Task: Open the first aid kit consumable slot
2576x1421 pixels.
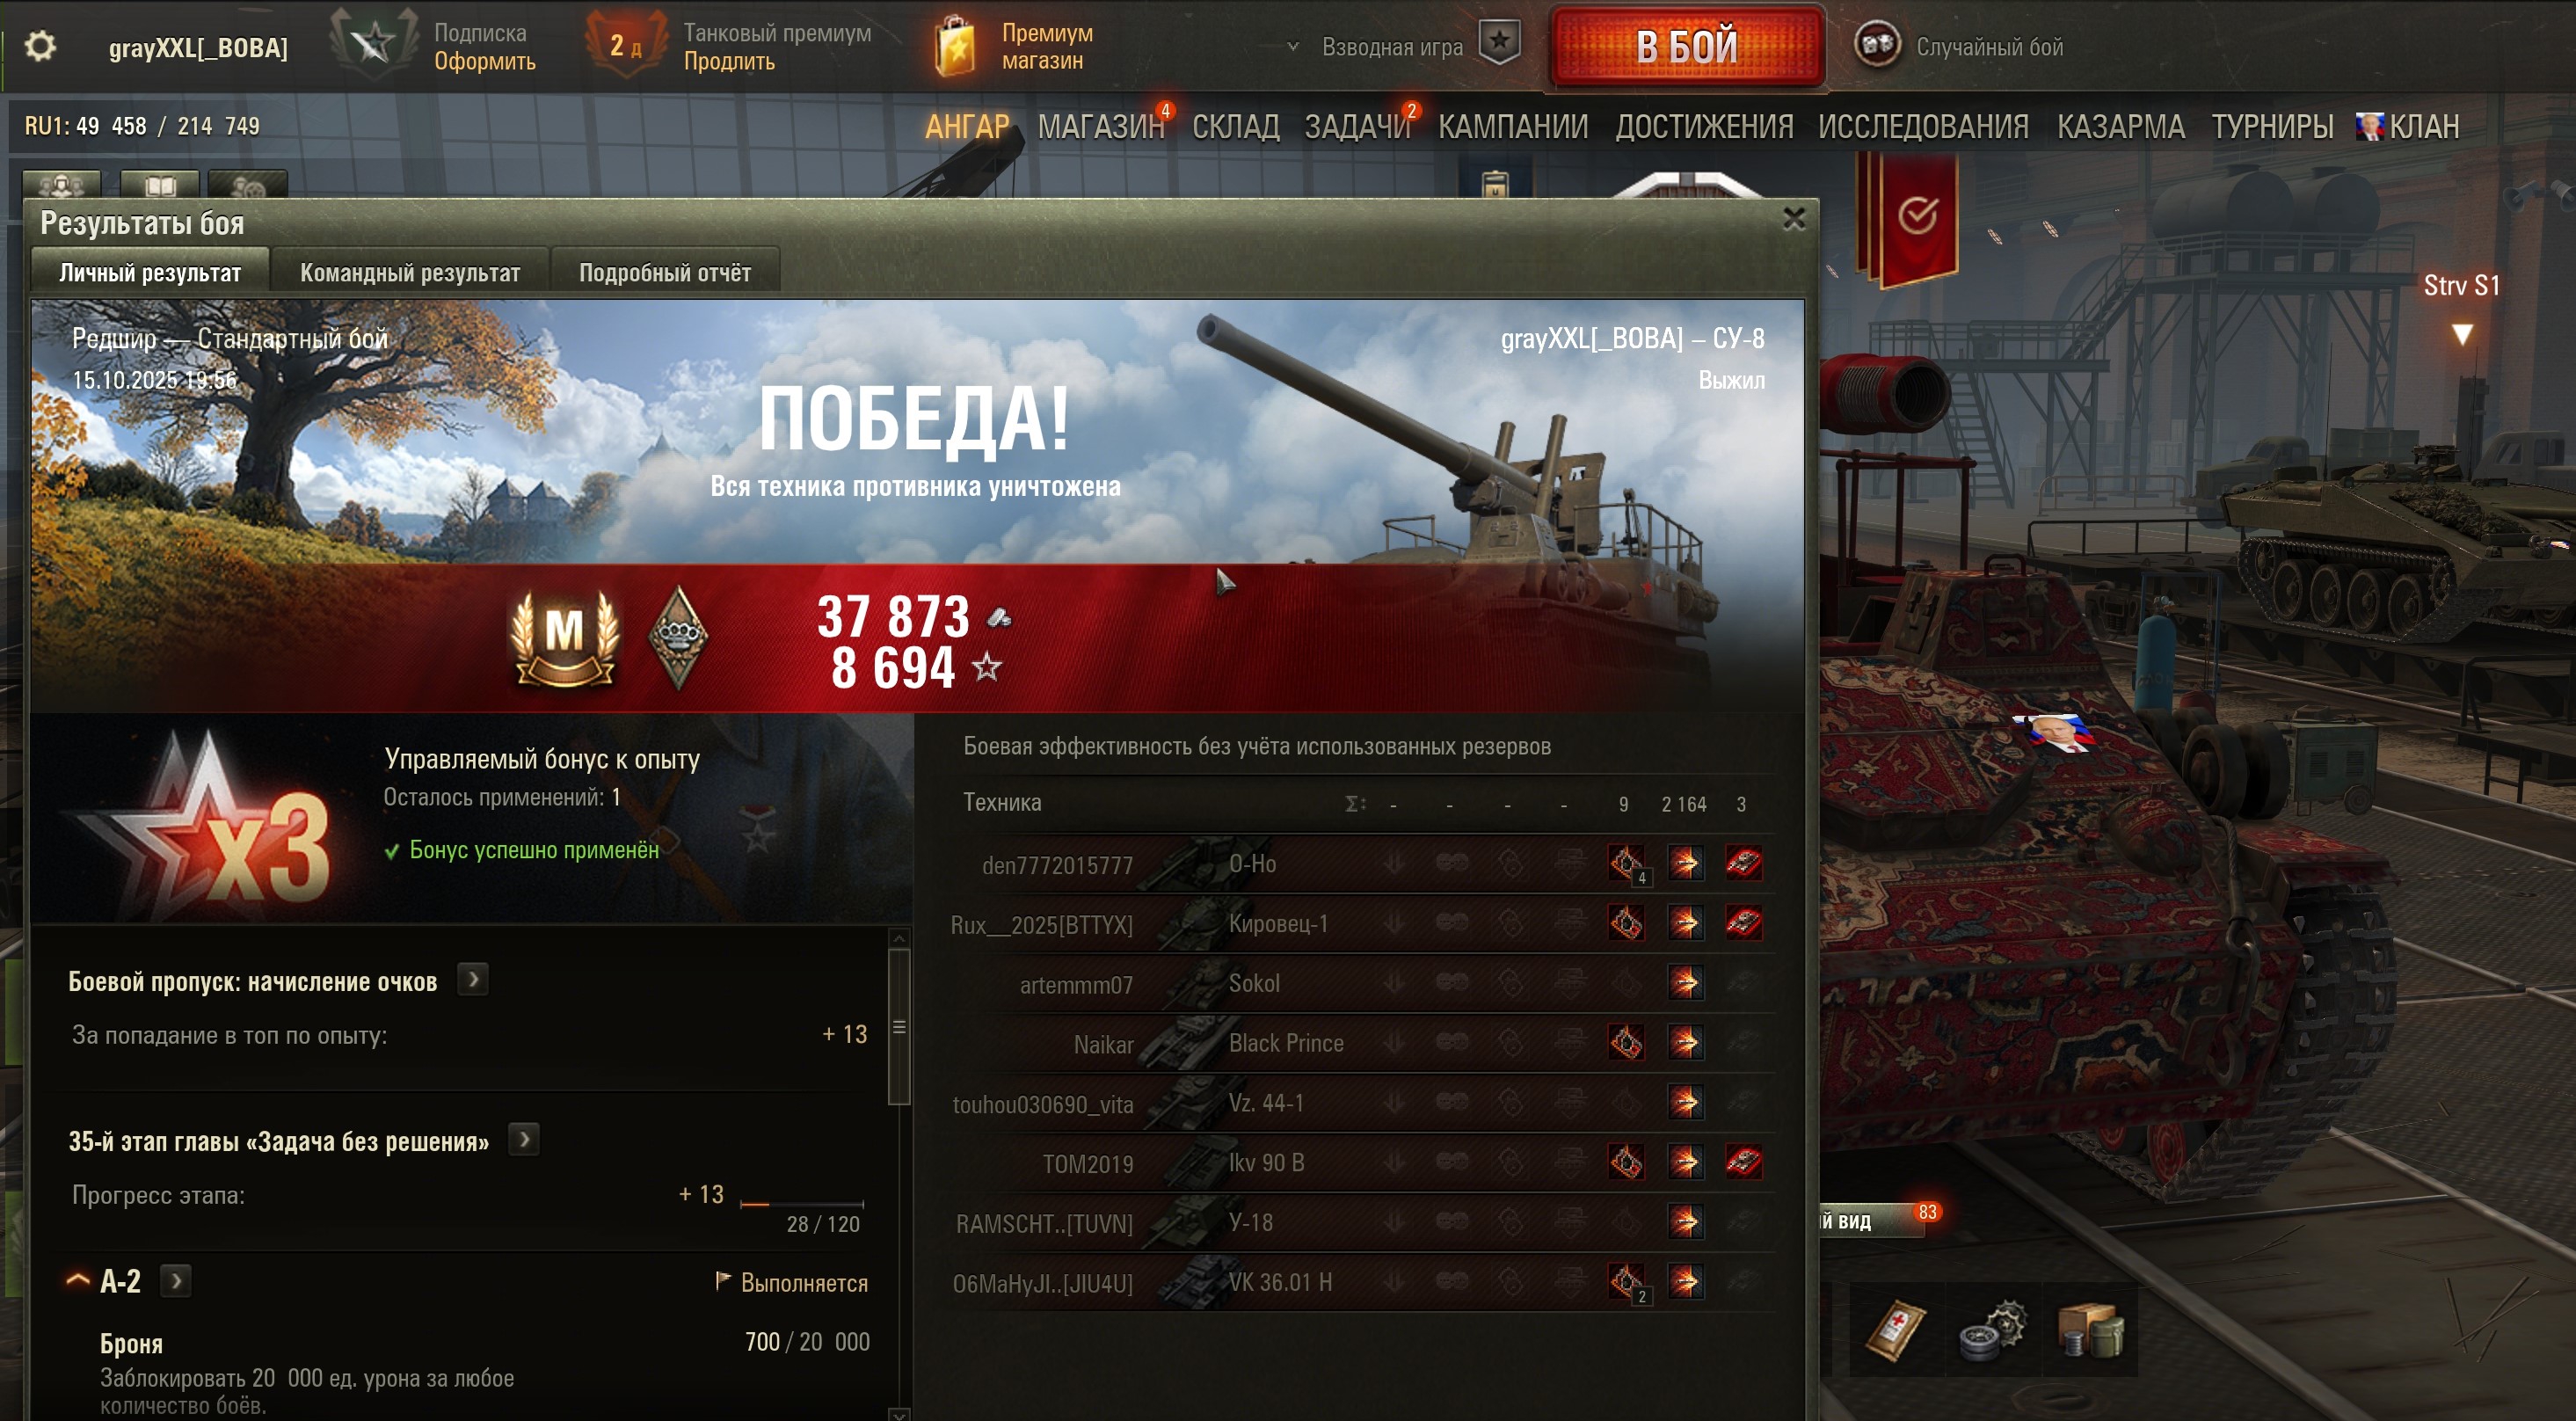Action: point(1894,1332)
